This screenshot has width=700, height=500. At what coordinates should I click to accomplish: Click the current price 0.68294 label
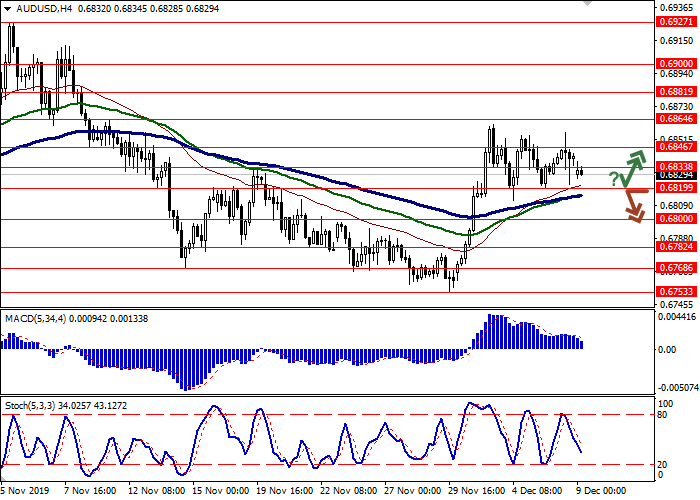pos(675,175)
